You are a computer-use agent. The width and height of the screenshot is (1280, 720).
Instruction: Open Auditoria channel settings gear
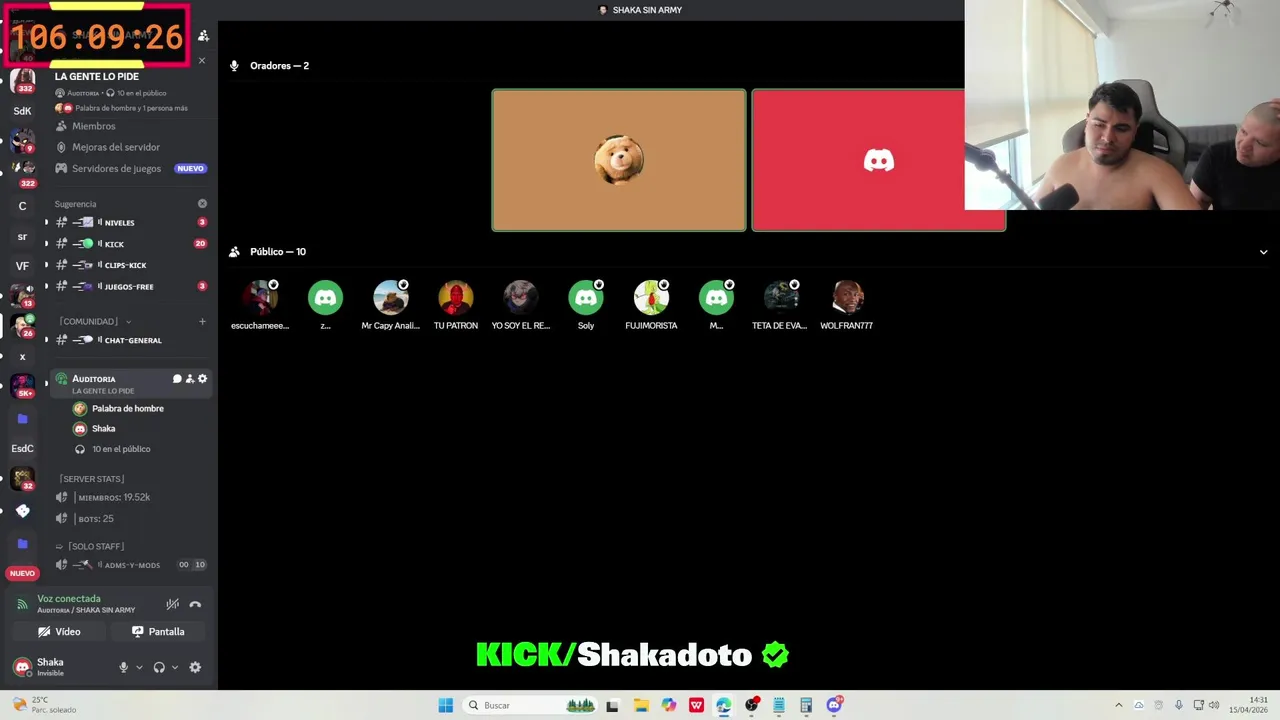[202, 379]
